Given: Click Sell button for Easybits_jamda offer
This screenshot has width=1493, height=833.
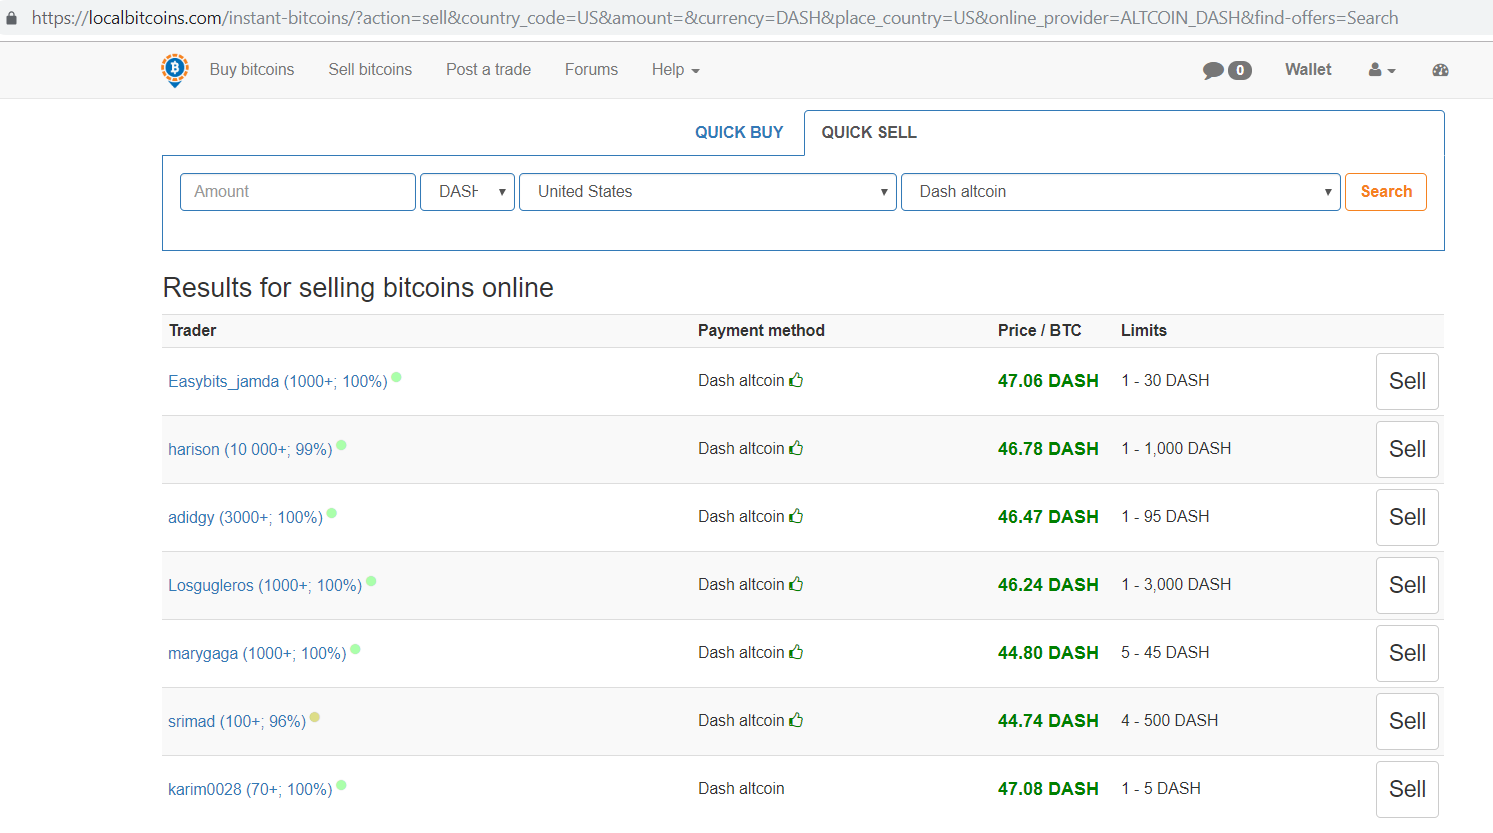Looking at the screenshot, I should pos(1407,381).
